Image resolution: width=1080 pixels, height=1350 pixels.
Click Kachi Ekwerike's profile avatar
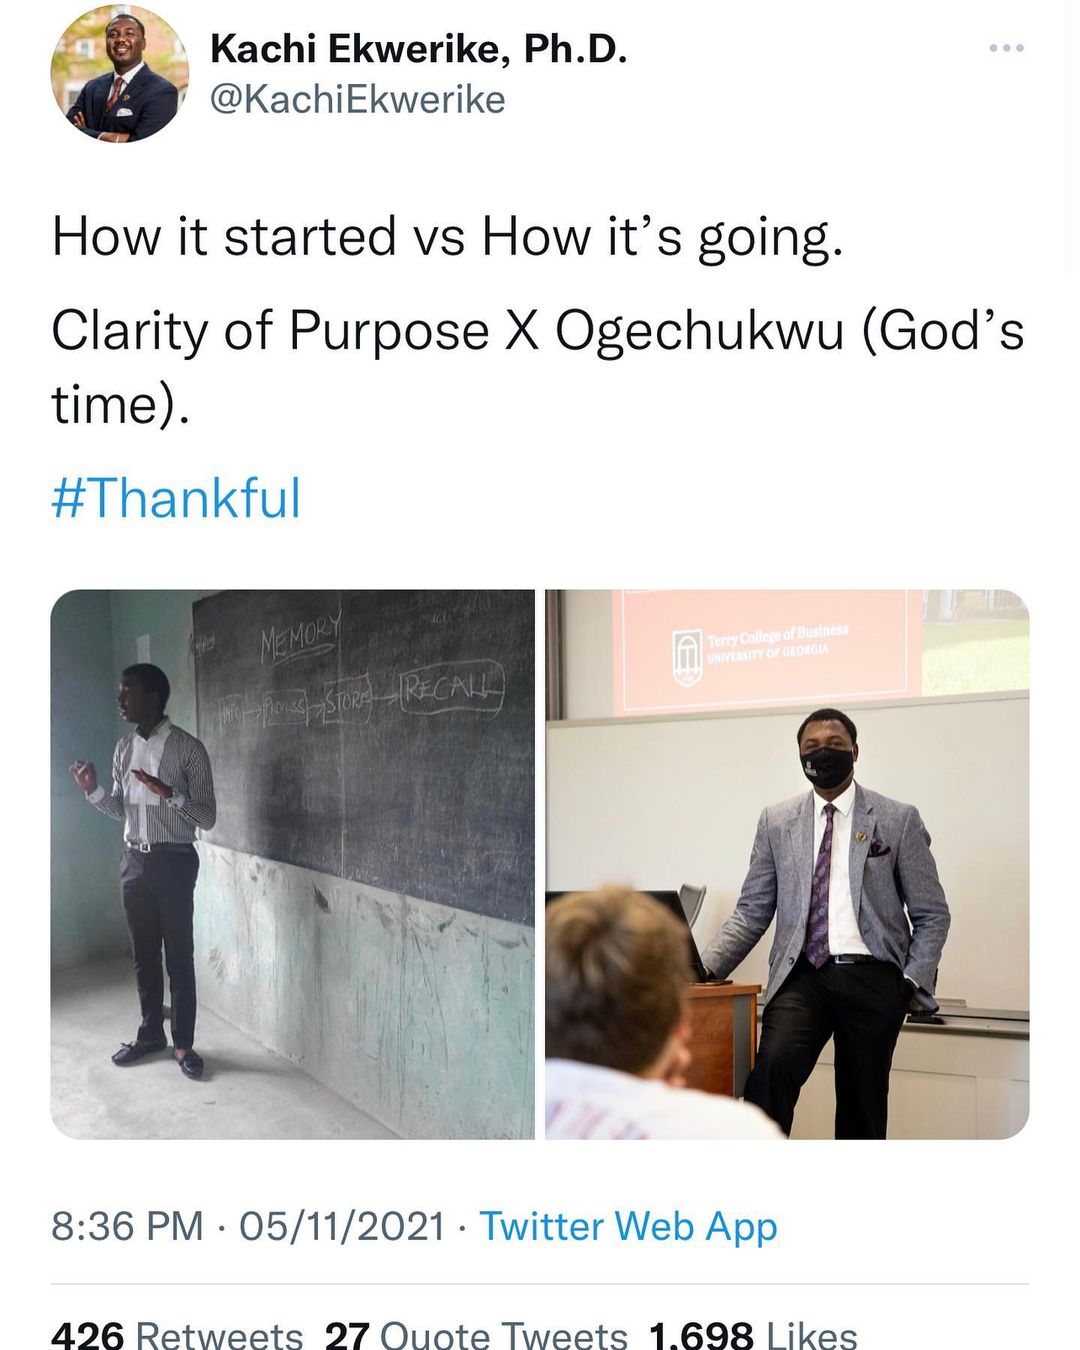click(119, 73)
